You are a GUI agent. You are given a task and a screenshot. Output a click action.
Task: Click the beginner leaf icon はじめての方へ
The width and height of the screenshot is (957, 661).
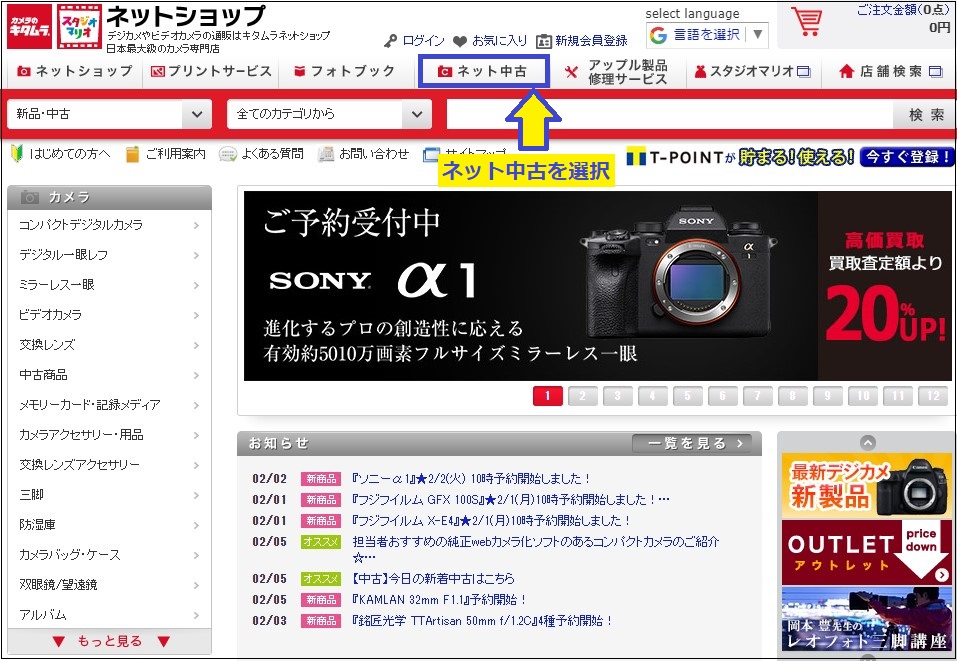(17, 153)
